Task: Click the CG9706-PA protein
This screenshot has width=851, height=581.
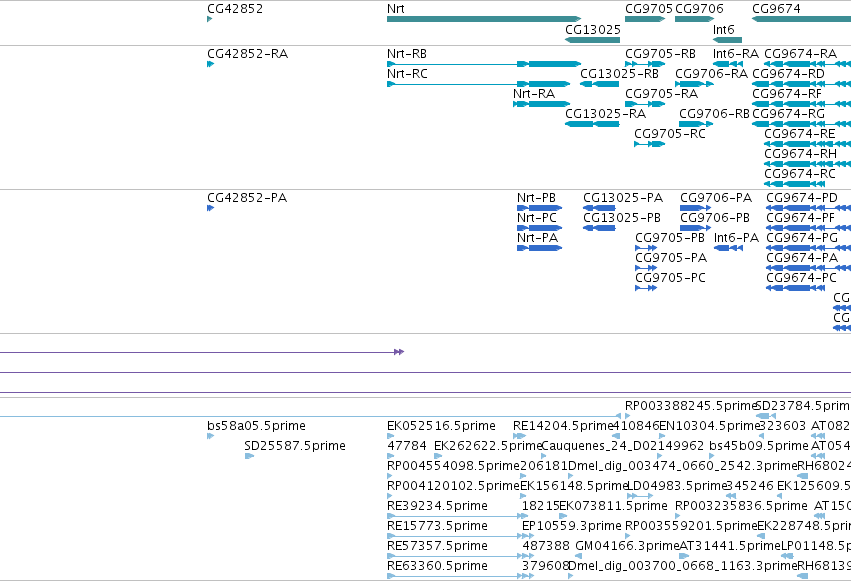Action: (x=695, y=208)
